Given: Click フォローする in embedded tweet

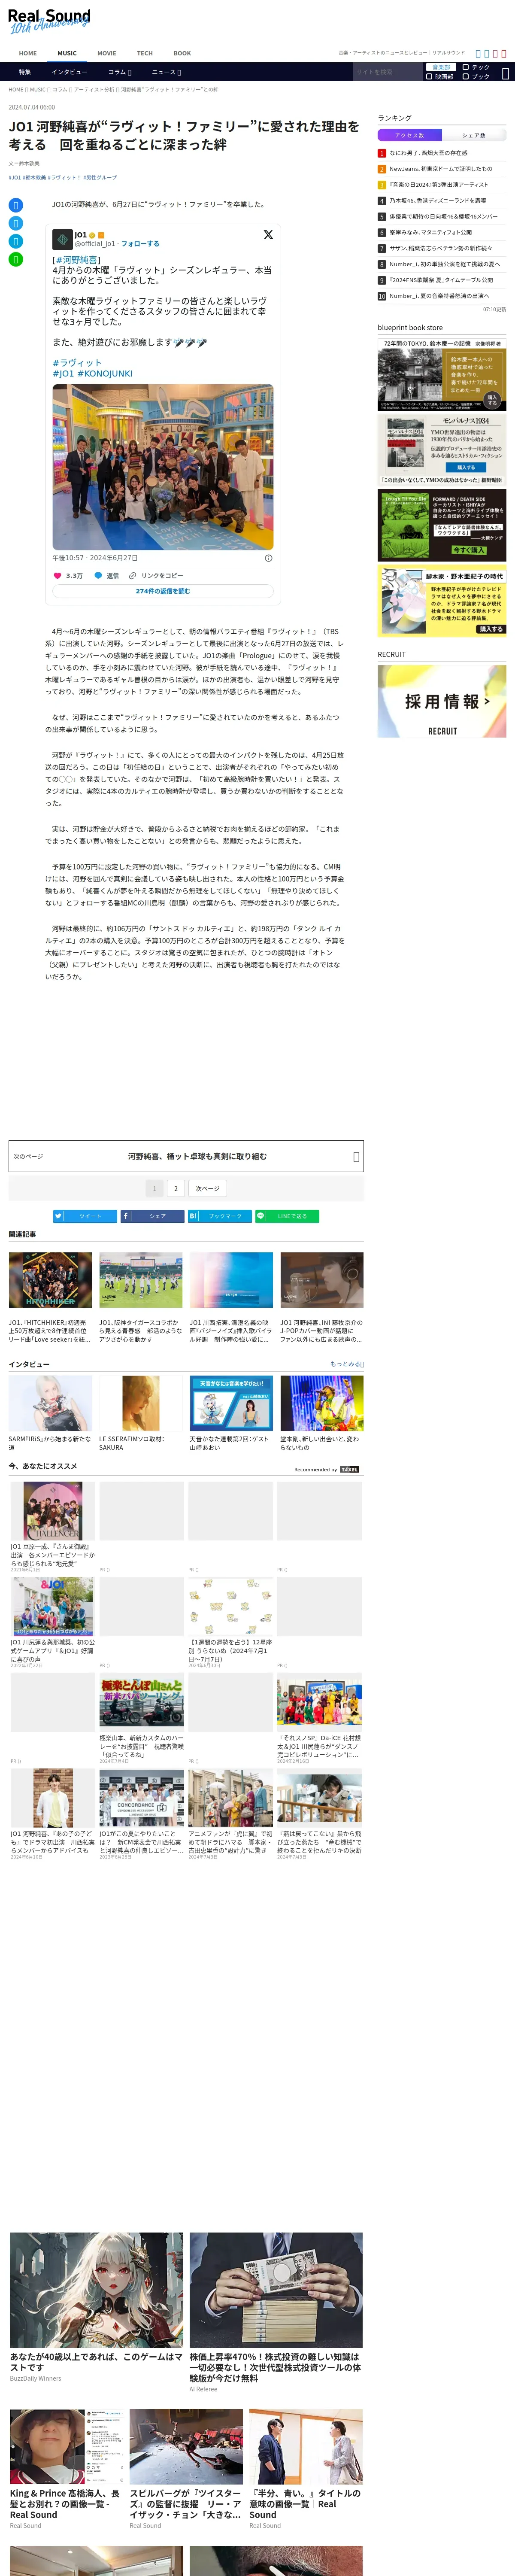Looking at the screenshot, I should [x=140, y=243].
